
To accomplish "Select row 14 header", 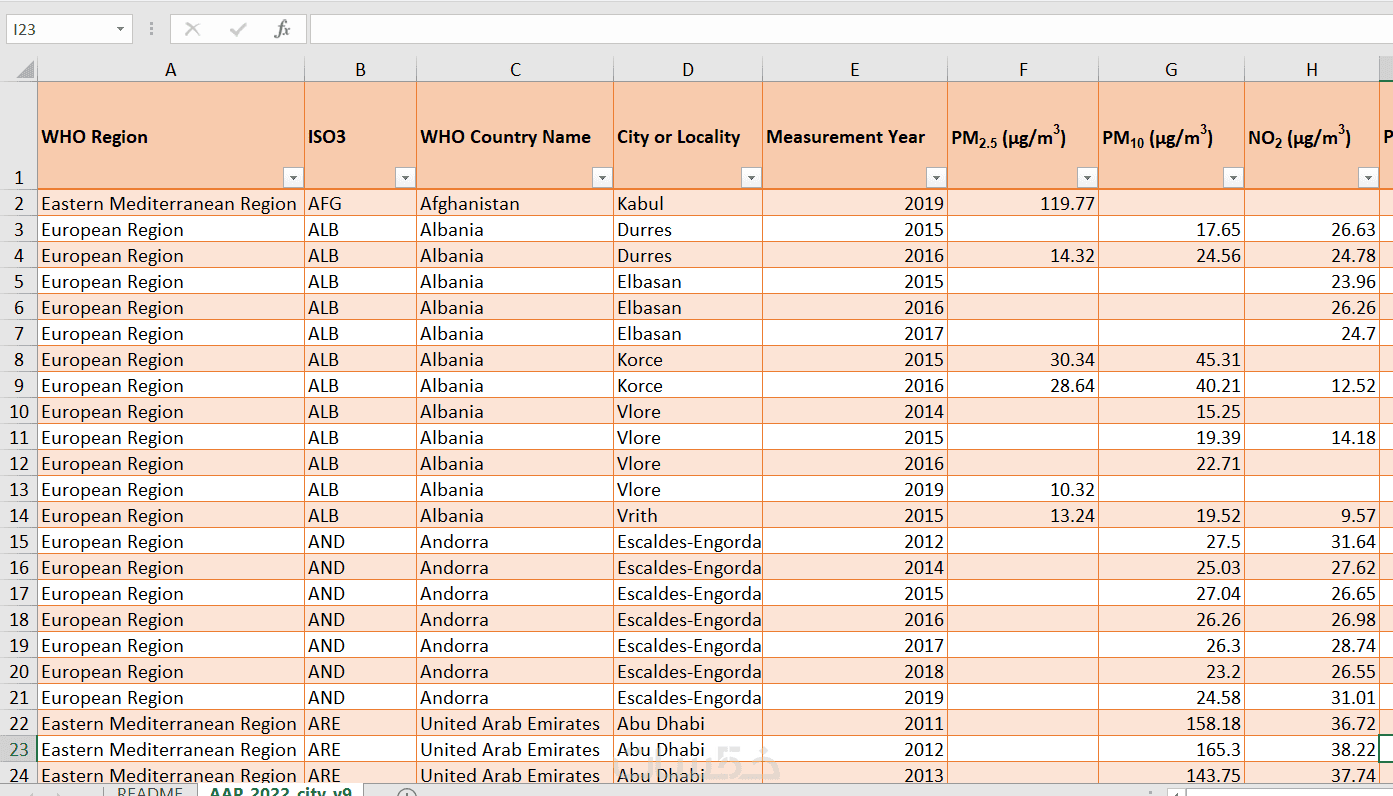I will pyautogui.click(x=19, y=516).
